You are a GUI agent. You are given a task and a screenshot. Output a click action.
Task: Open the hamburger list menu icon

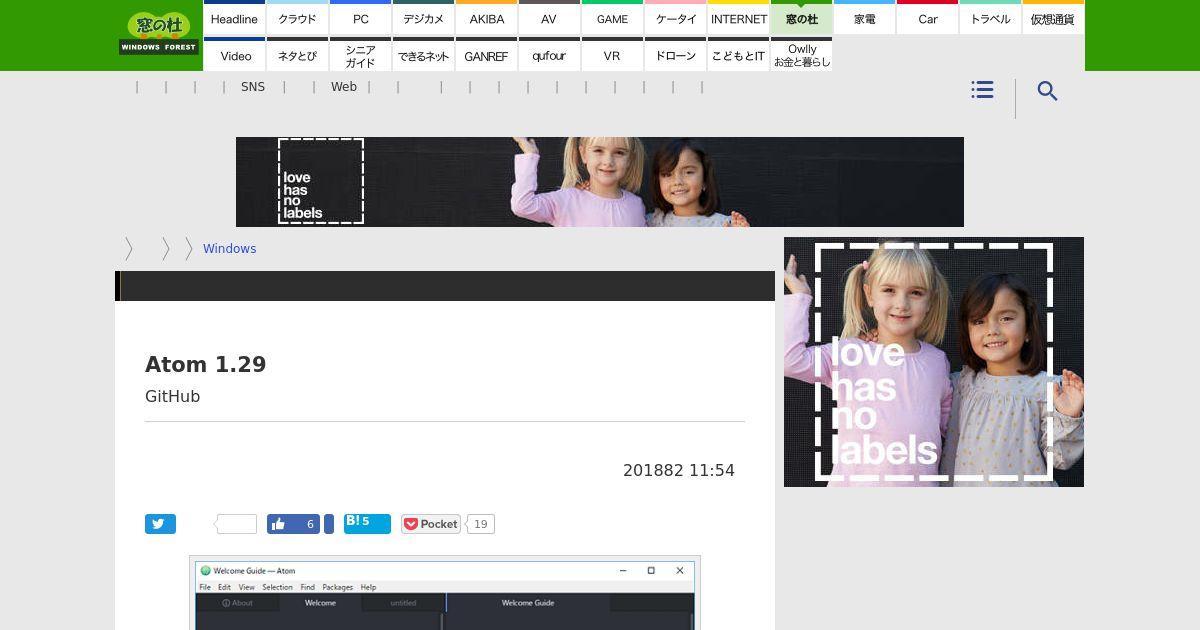[982, 90]
